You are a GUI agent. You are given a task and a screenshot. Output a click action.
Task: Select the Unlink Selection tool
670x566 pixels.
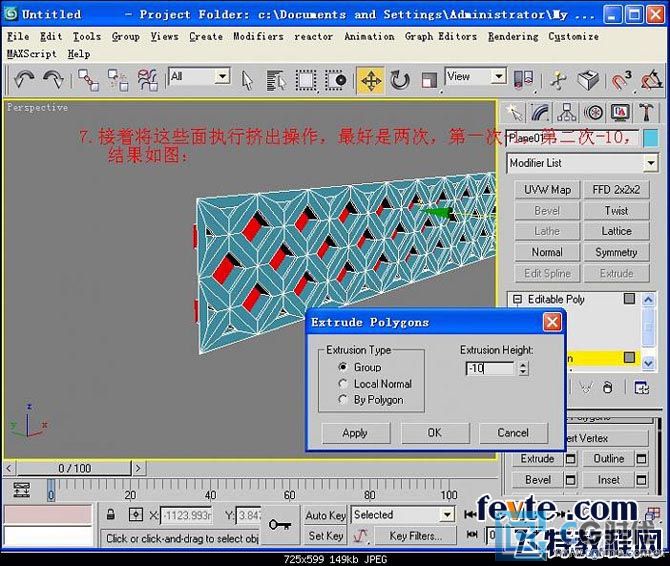pos(118,80)
